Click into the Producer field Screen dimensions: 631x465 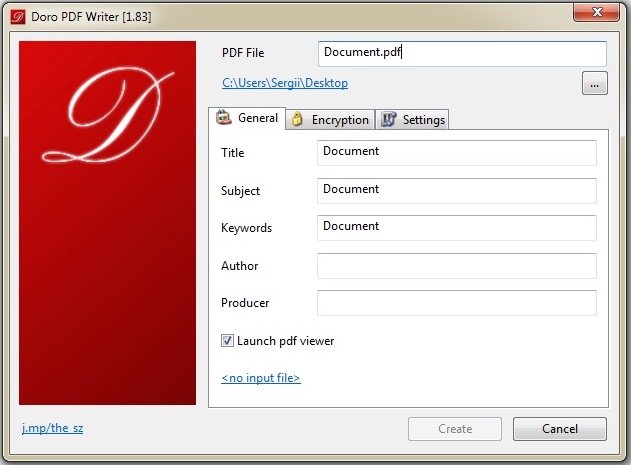coord(457,303)
